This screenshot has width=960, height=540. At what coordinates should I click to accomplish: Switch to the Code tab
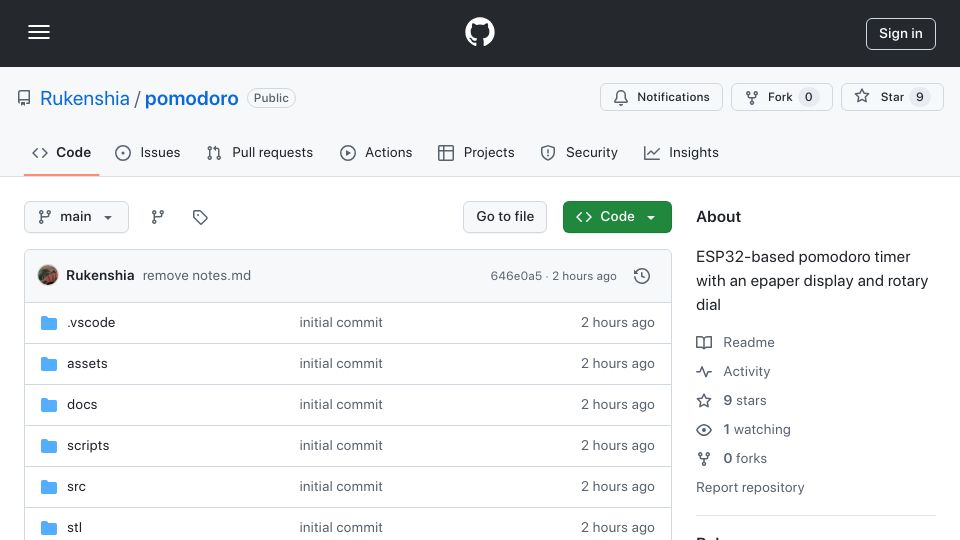(61, 152)
